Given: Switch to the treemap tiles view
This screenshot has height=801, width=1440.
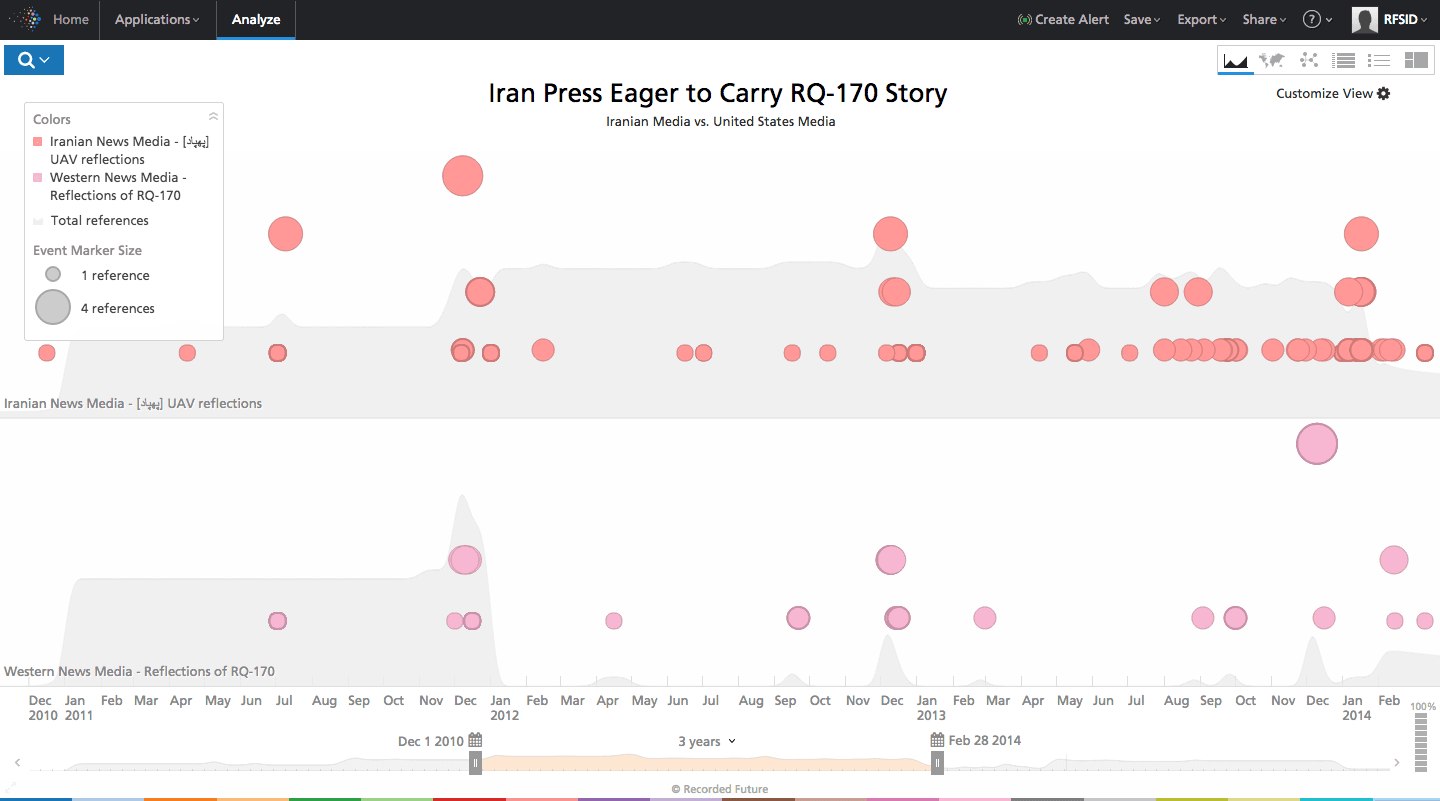Looking at the screenshot, I should pyautogui.click(x=1416, y=60).
